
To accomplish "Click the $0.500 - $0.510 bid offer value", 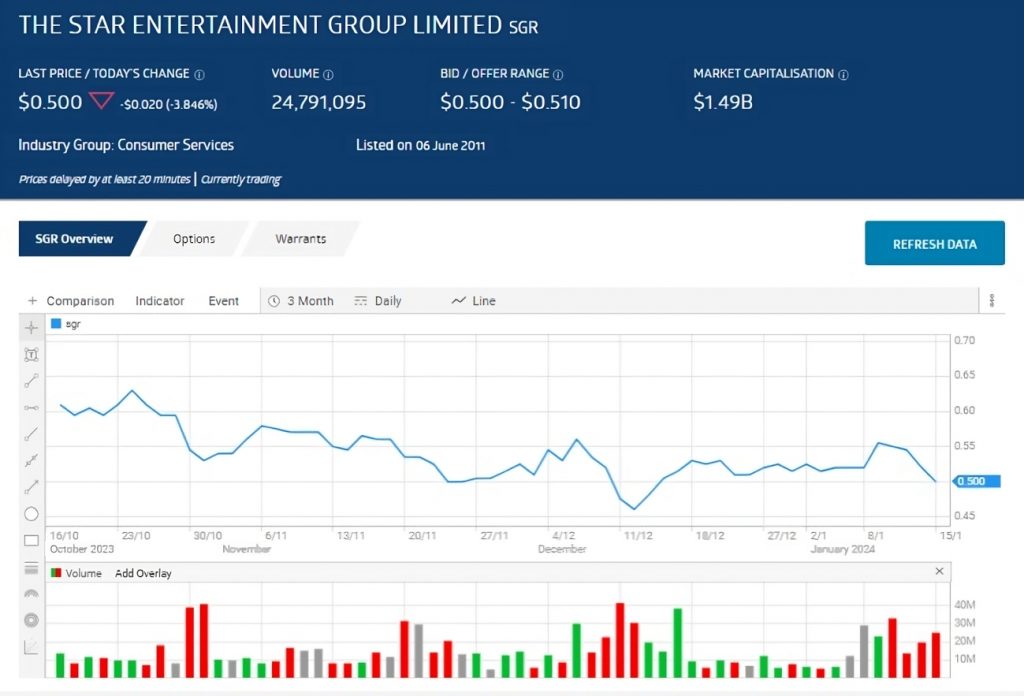I will tap(510, 102).
